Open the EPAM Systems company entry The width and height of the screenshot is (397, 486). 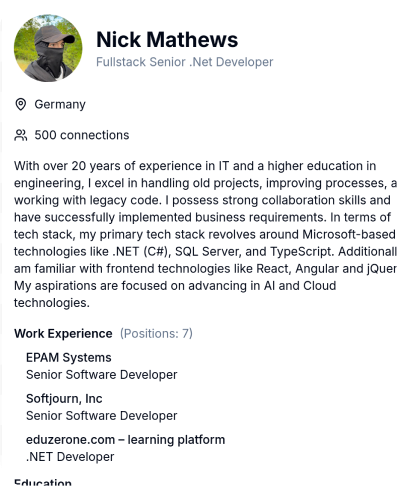point(69,358)
